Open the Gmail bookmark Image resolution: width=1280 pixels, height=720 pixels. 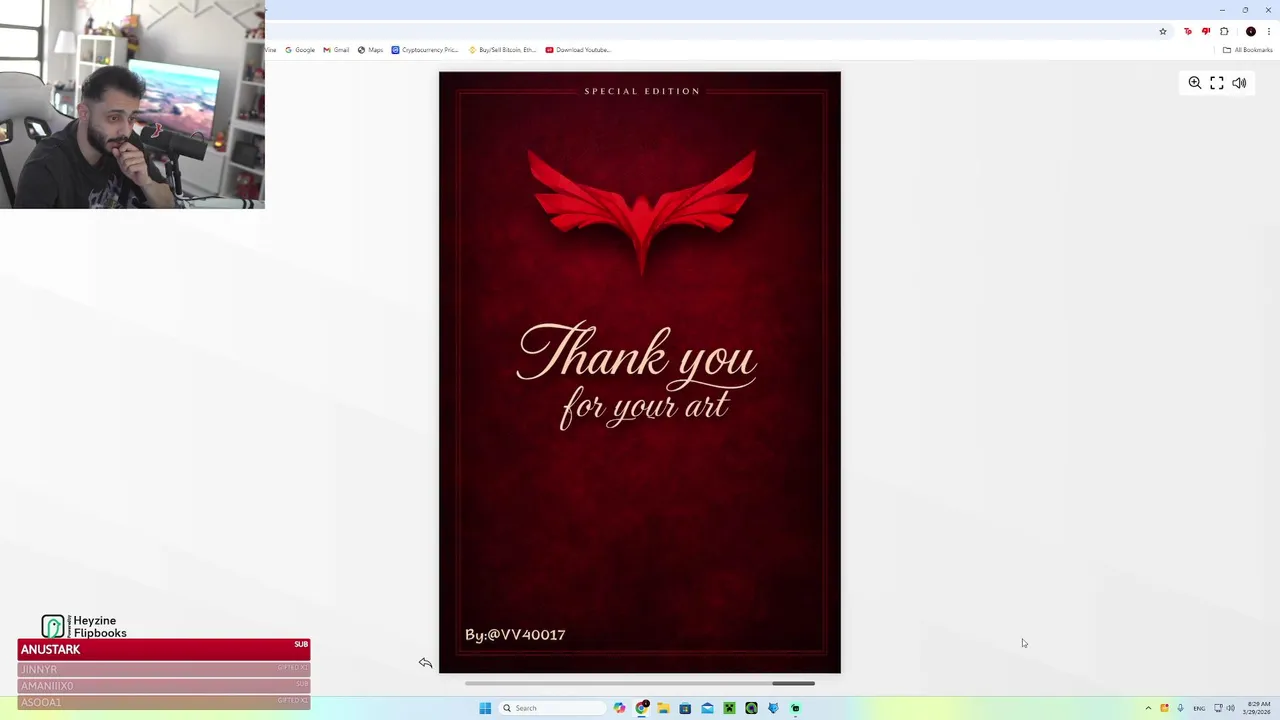point(336,50)
